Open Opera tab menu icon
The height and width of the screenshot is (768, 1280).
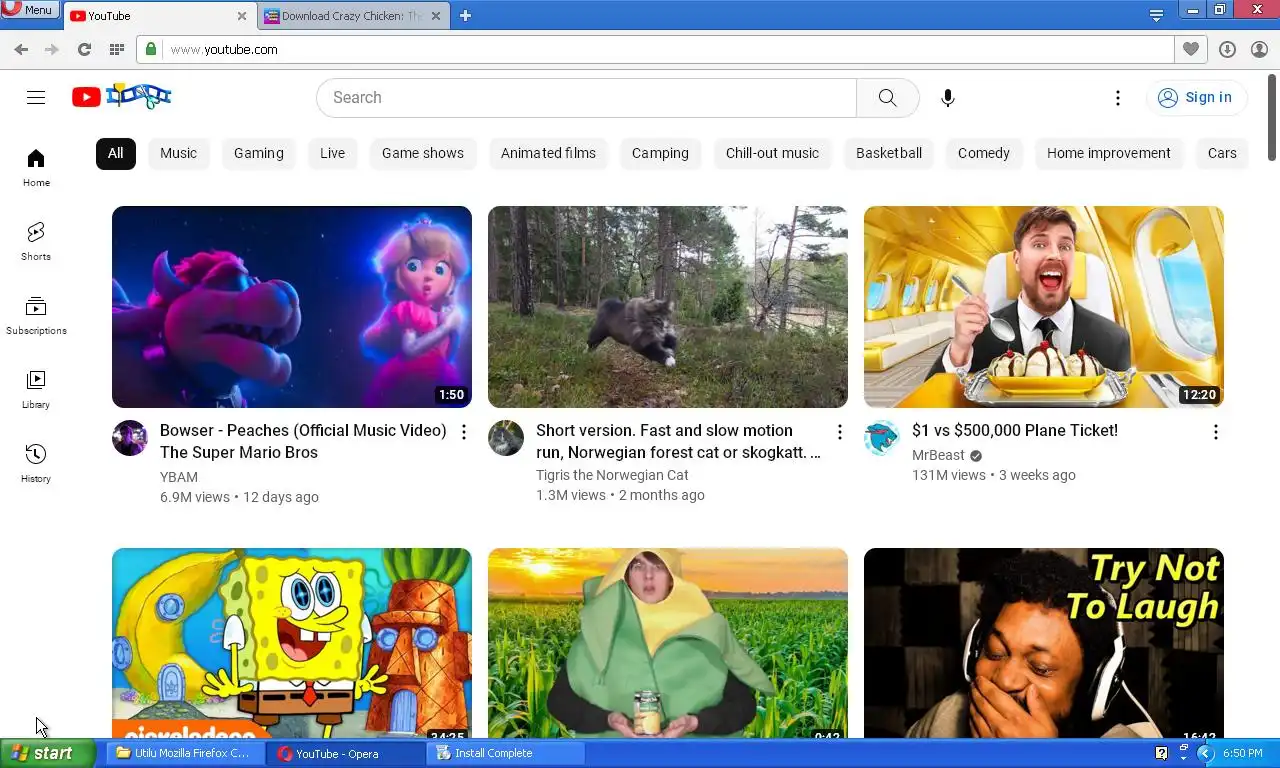pyautogui.click(x=1156, y=15)
